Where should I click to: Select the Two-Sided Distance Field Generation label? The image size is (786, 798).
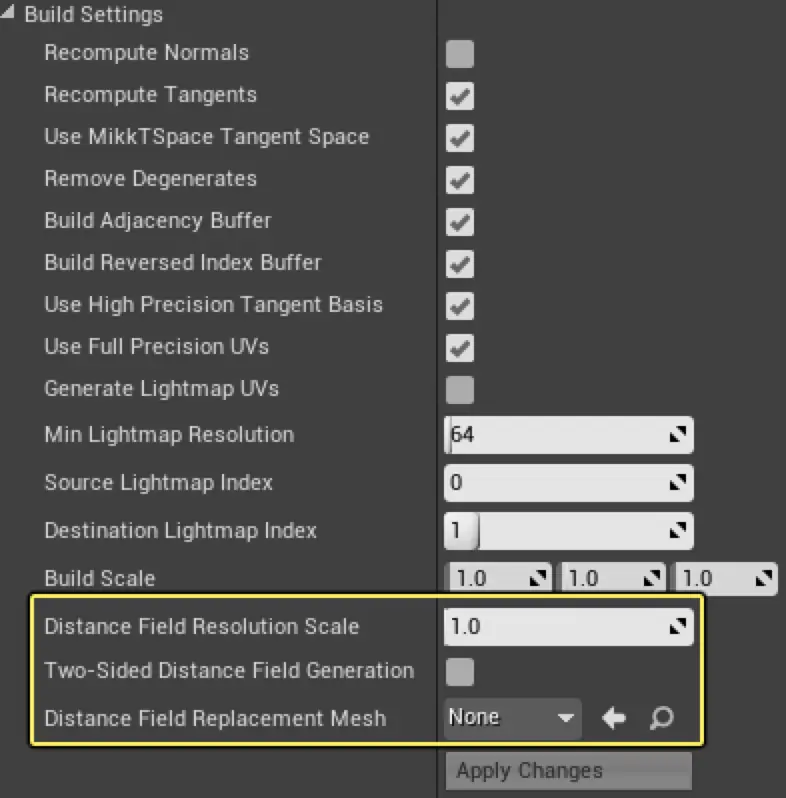point(229,671)
